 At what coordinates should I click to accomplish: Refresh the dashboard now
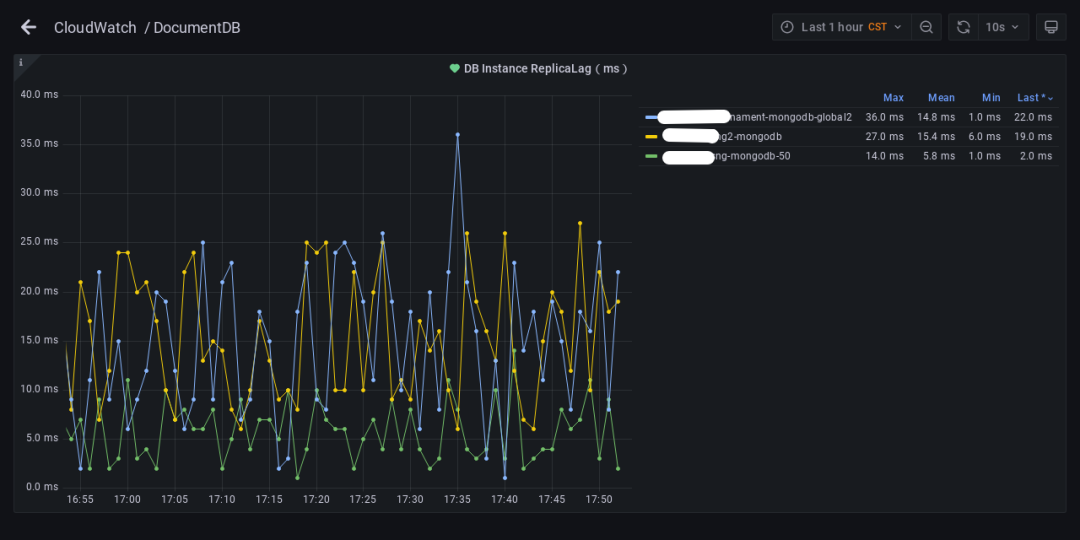(x=964, y=27)
